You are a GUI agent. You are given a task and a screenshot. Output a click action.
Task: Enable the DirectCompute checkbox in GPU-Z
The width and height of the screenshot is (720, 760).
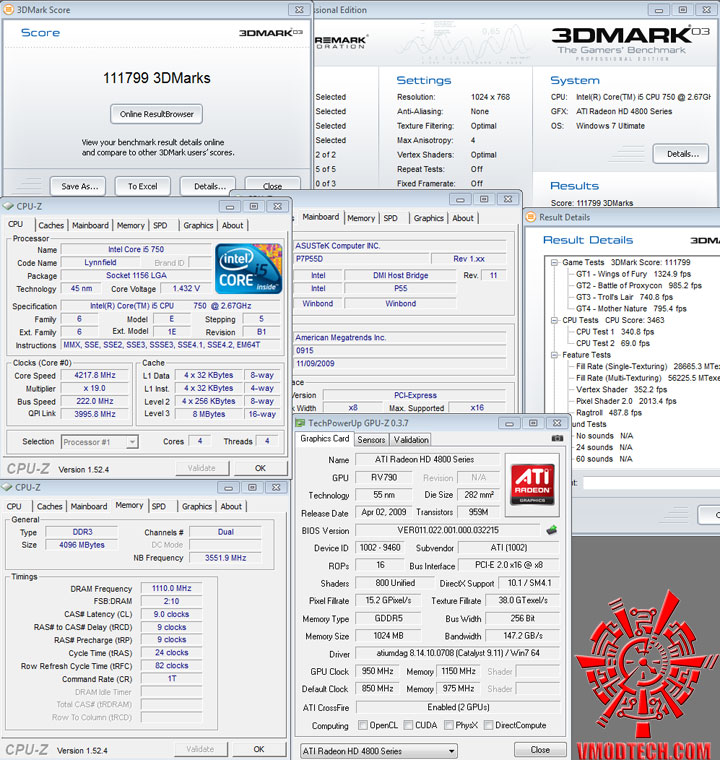pos(489,725)
